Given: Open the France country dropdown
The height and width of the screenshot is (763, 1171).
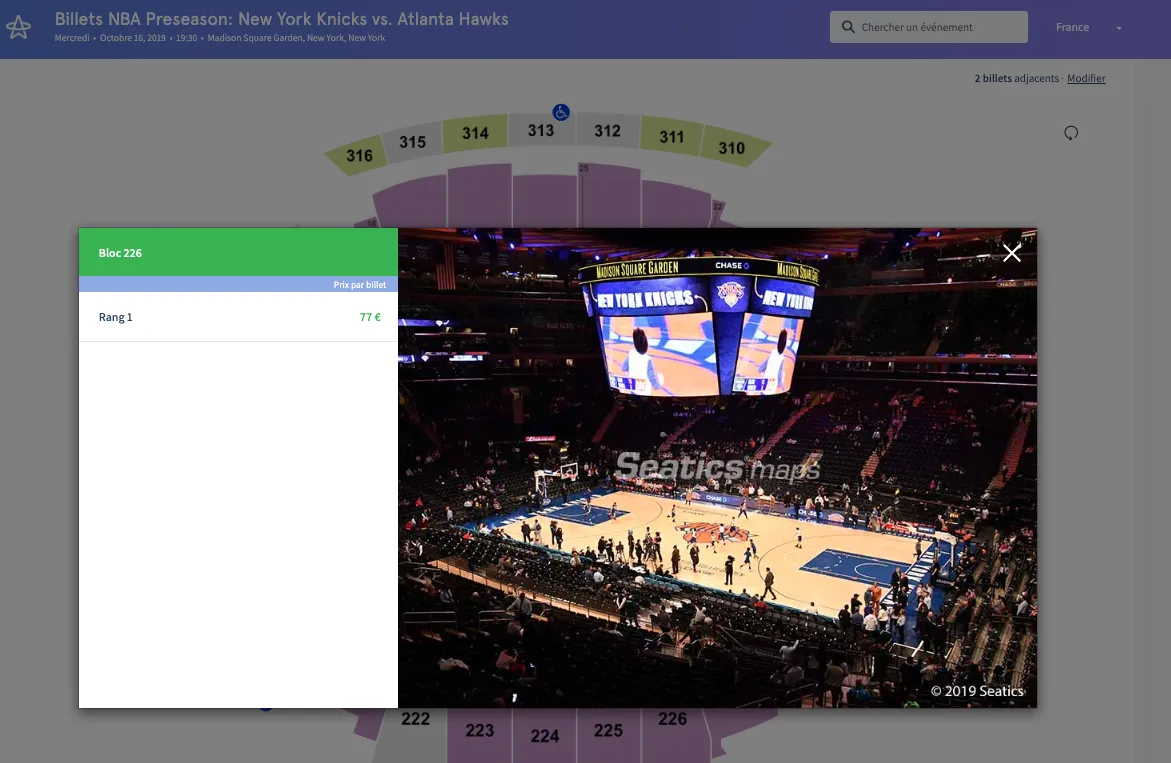Looking at the screenshot, I should [x=1088, y=28].
